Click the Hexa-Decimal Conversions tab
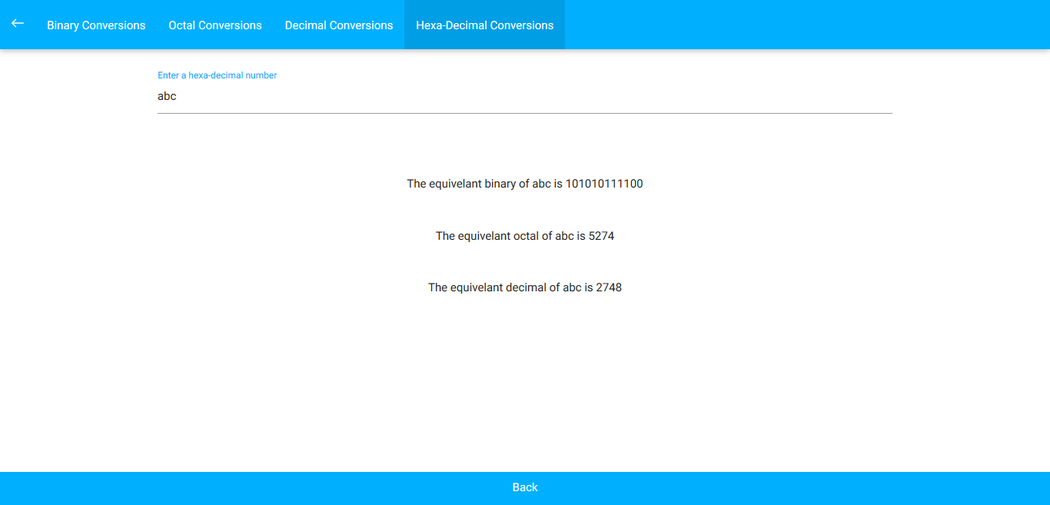This screenshot has width=1050, height=505. pyautogui.click(x=484, y=25)
